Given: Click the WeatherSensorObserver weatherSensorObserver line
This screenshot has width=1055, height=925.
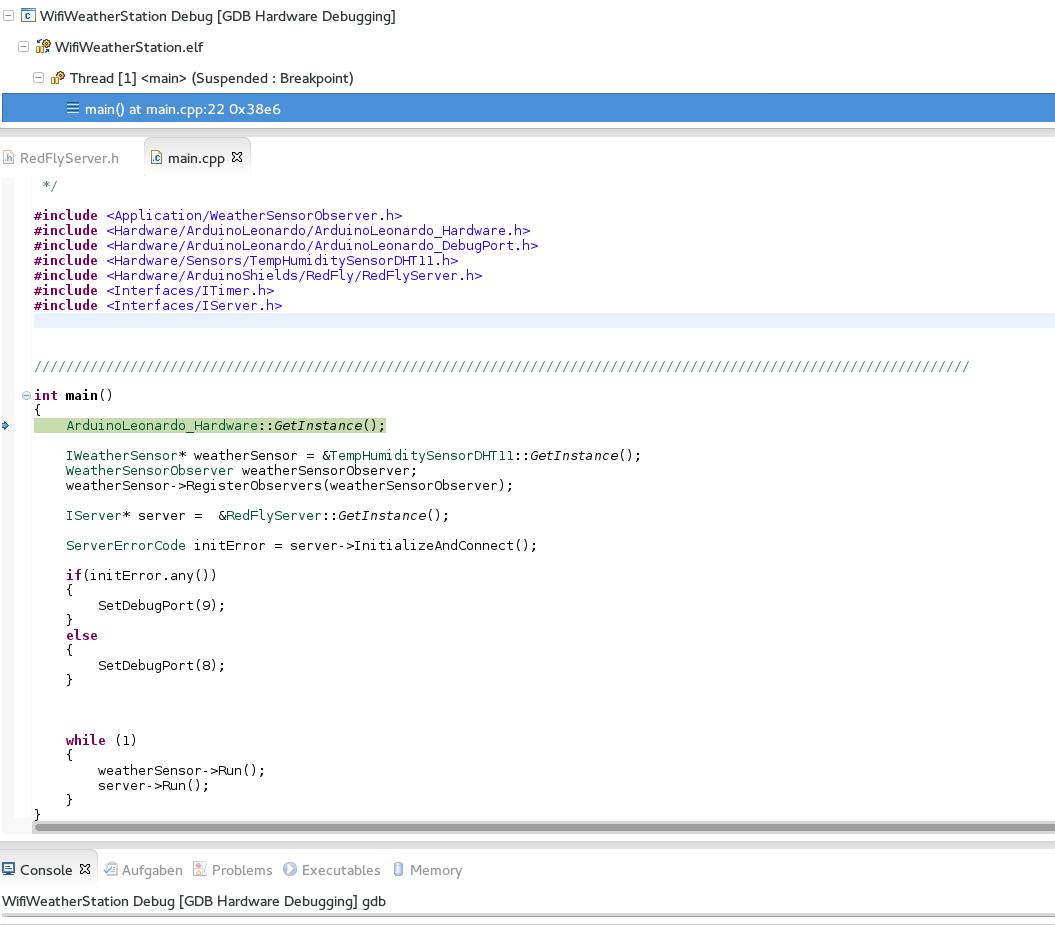Looking at the screenshot, I should click(241, 470).
